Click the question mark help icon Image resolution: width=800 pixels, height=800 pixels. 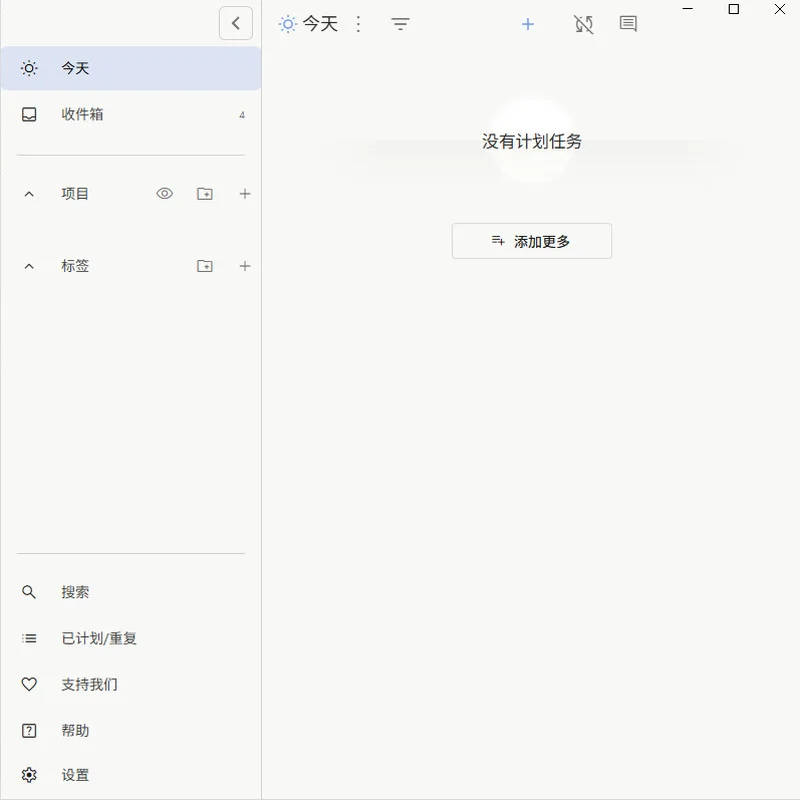click(x=29, y=731)
